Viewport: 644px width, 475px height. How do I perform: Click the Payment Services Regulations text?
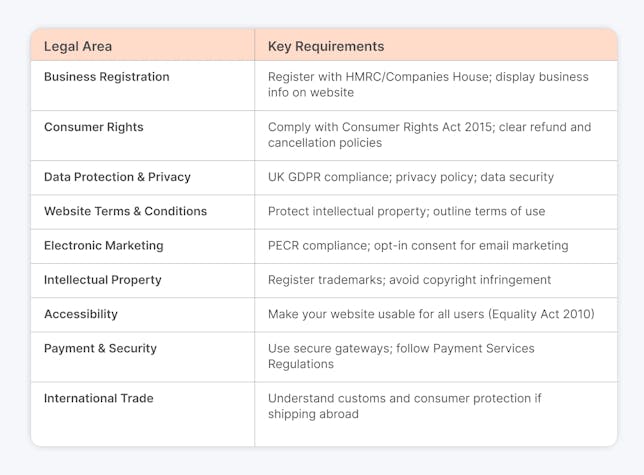[401, 356]
